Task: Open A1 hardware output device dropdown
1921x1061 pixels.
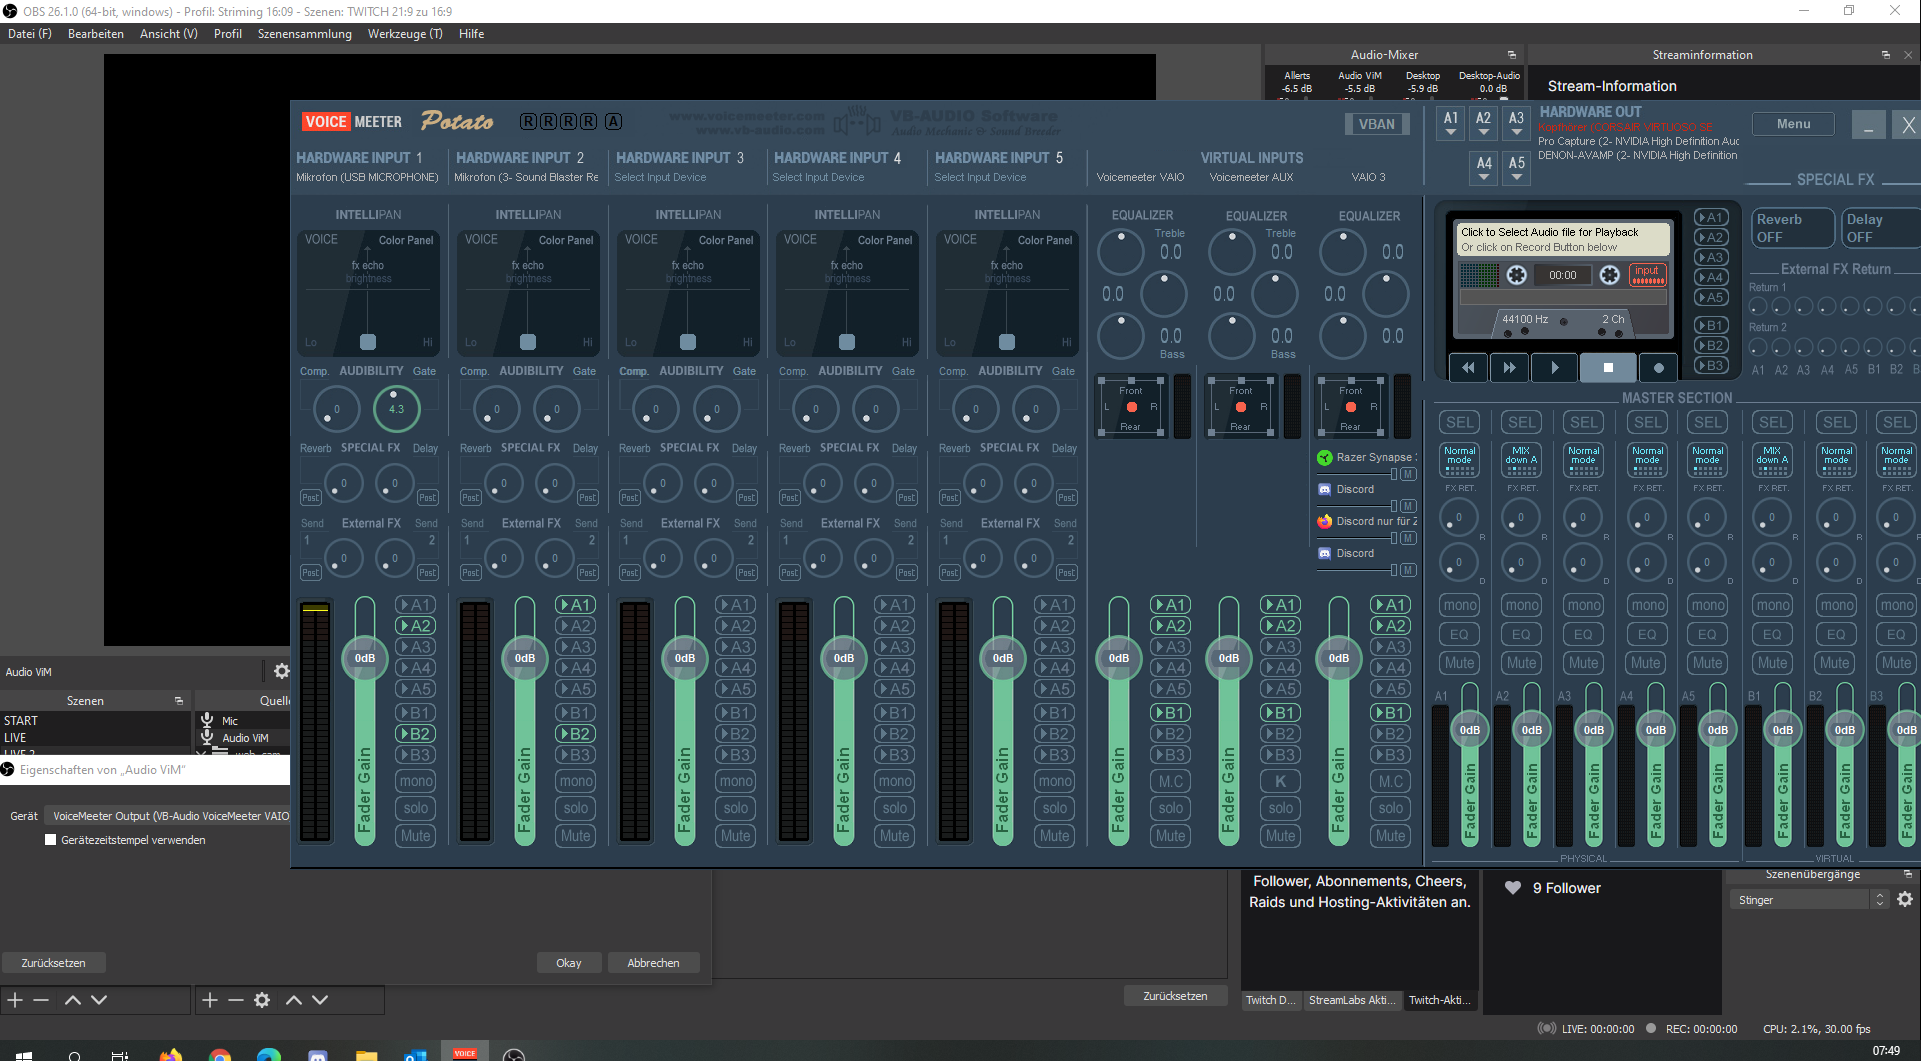Action: coord(1451,124)
